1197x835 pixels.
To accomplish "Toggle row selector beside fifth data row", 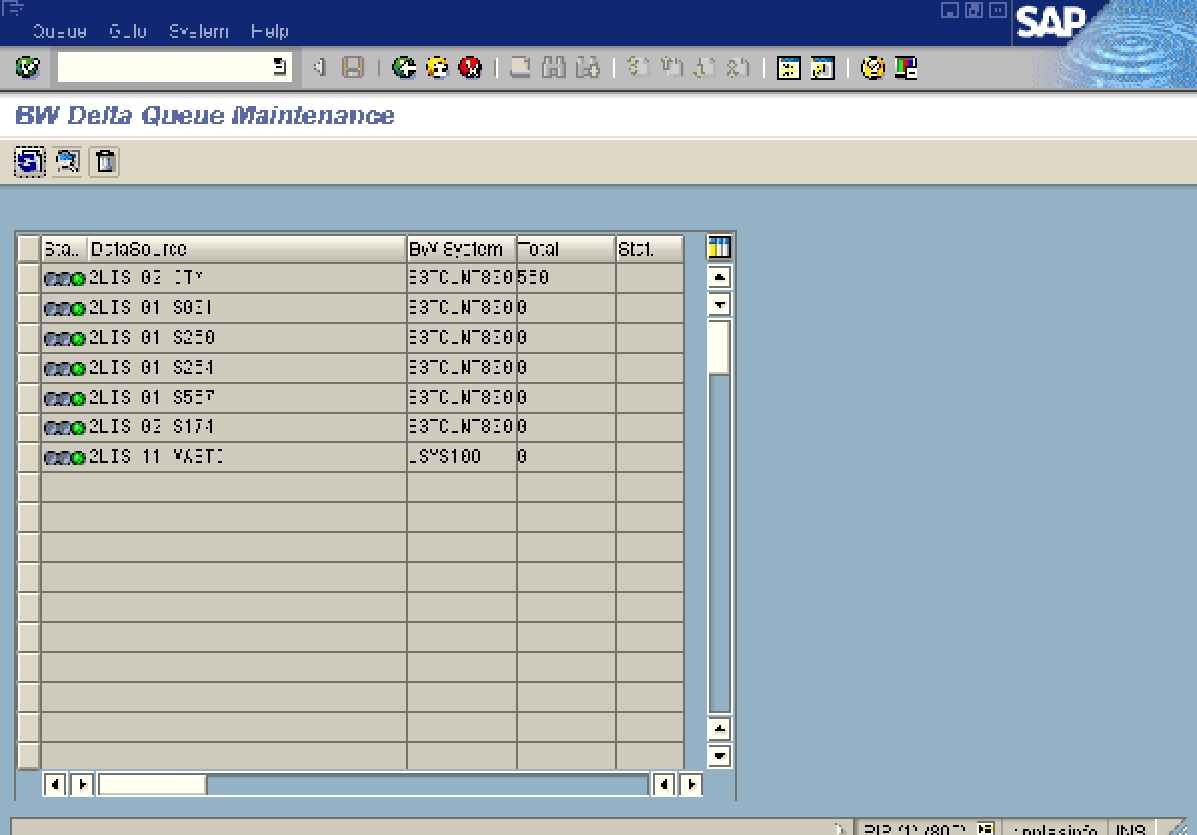I will (x=28, y=398).
